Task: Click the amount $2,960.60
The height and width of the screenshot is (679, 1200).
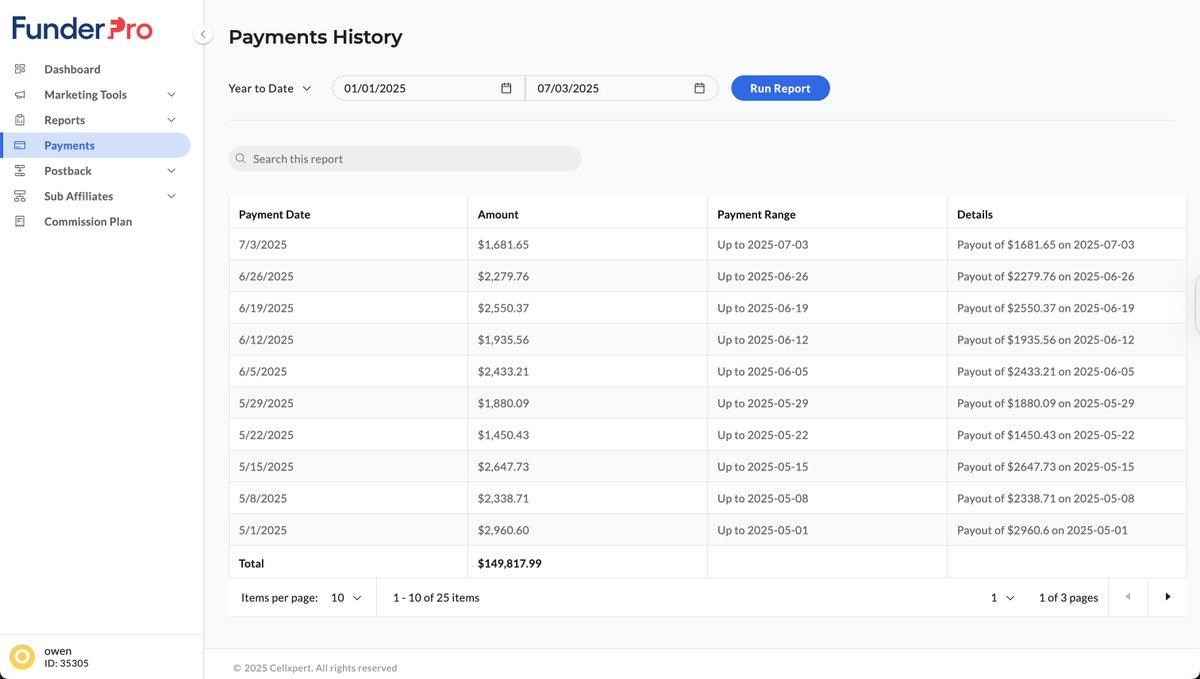Action: pos(503,530)
